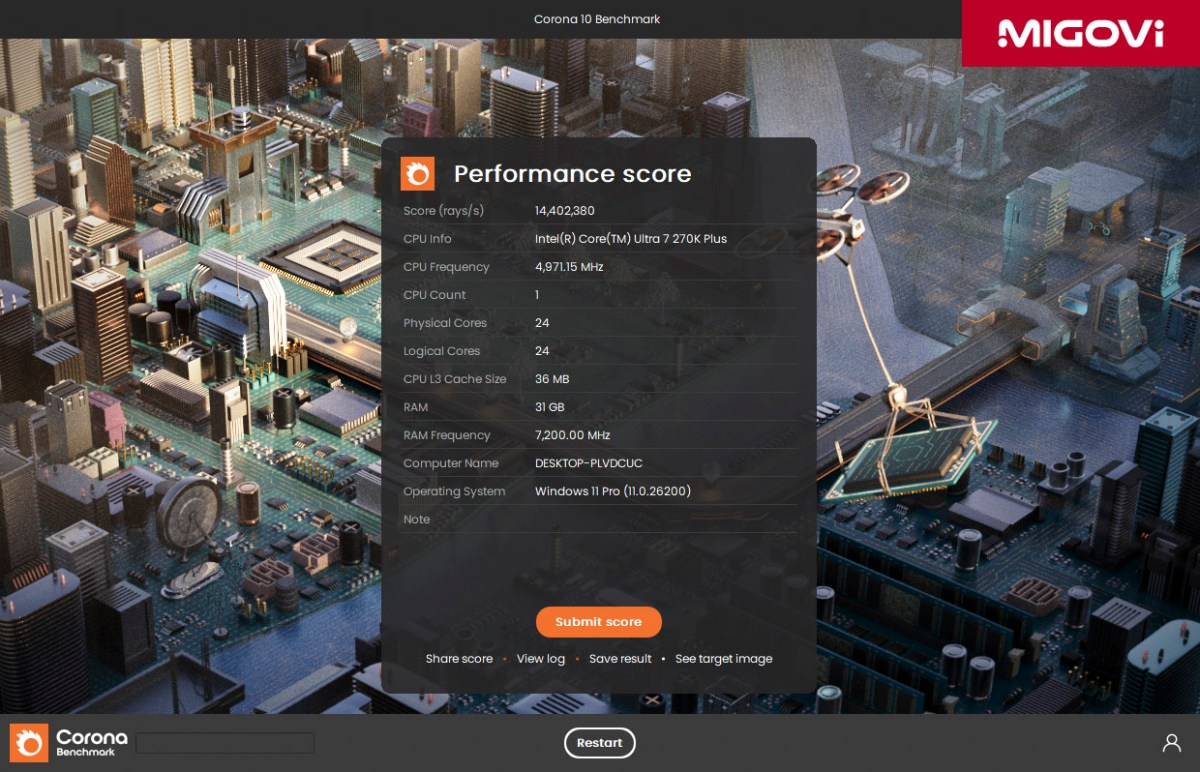Click the text field next to the Corona logo
This screenshot has height=772, width=1200.
pyautogui.click(x=227, y=742)
